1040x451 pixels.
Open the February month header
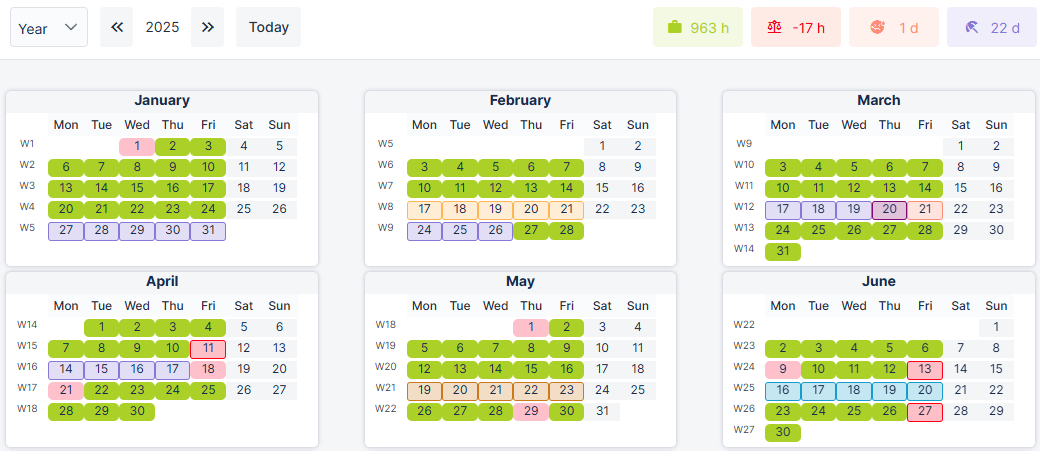[x=520, y=100]
